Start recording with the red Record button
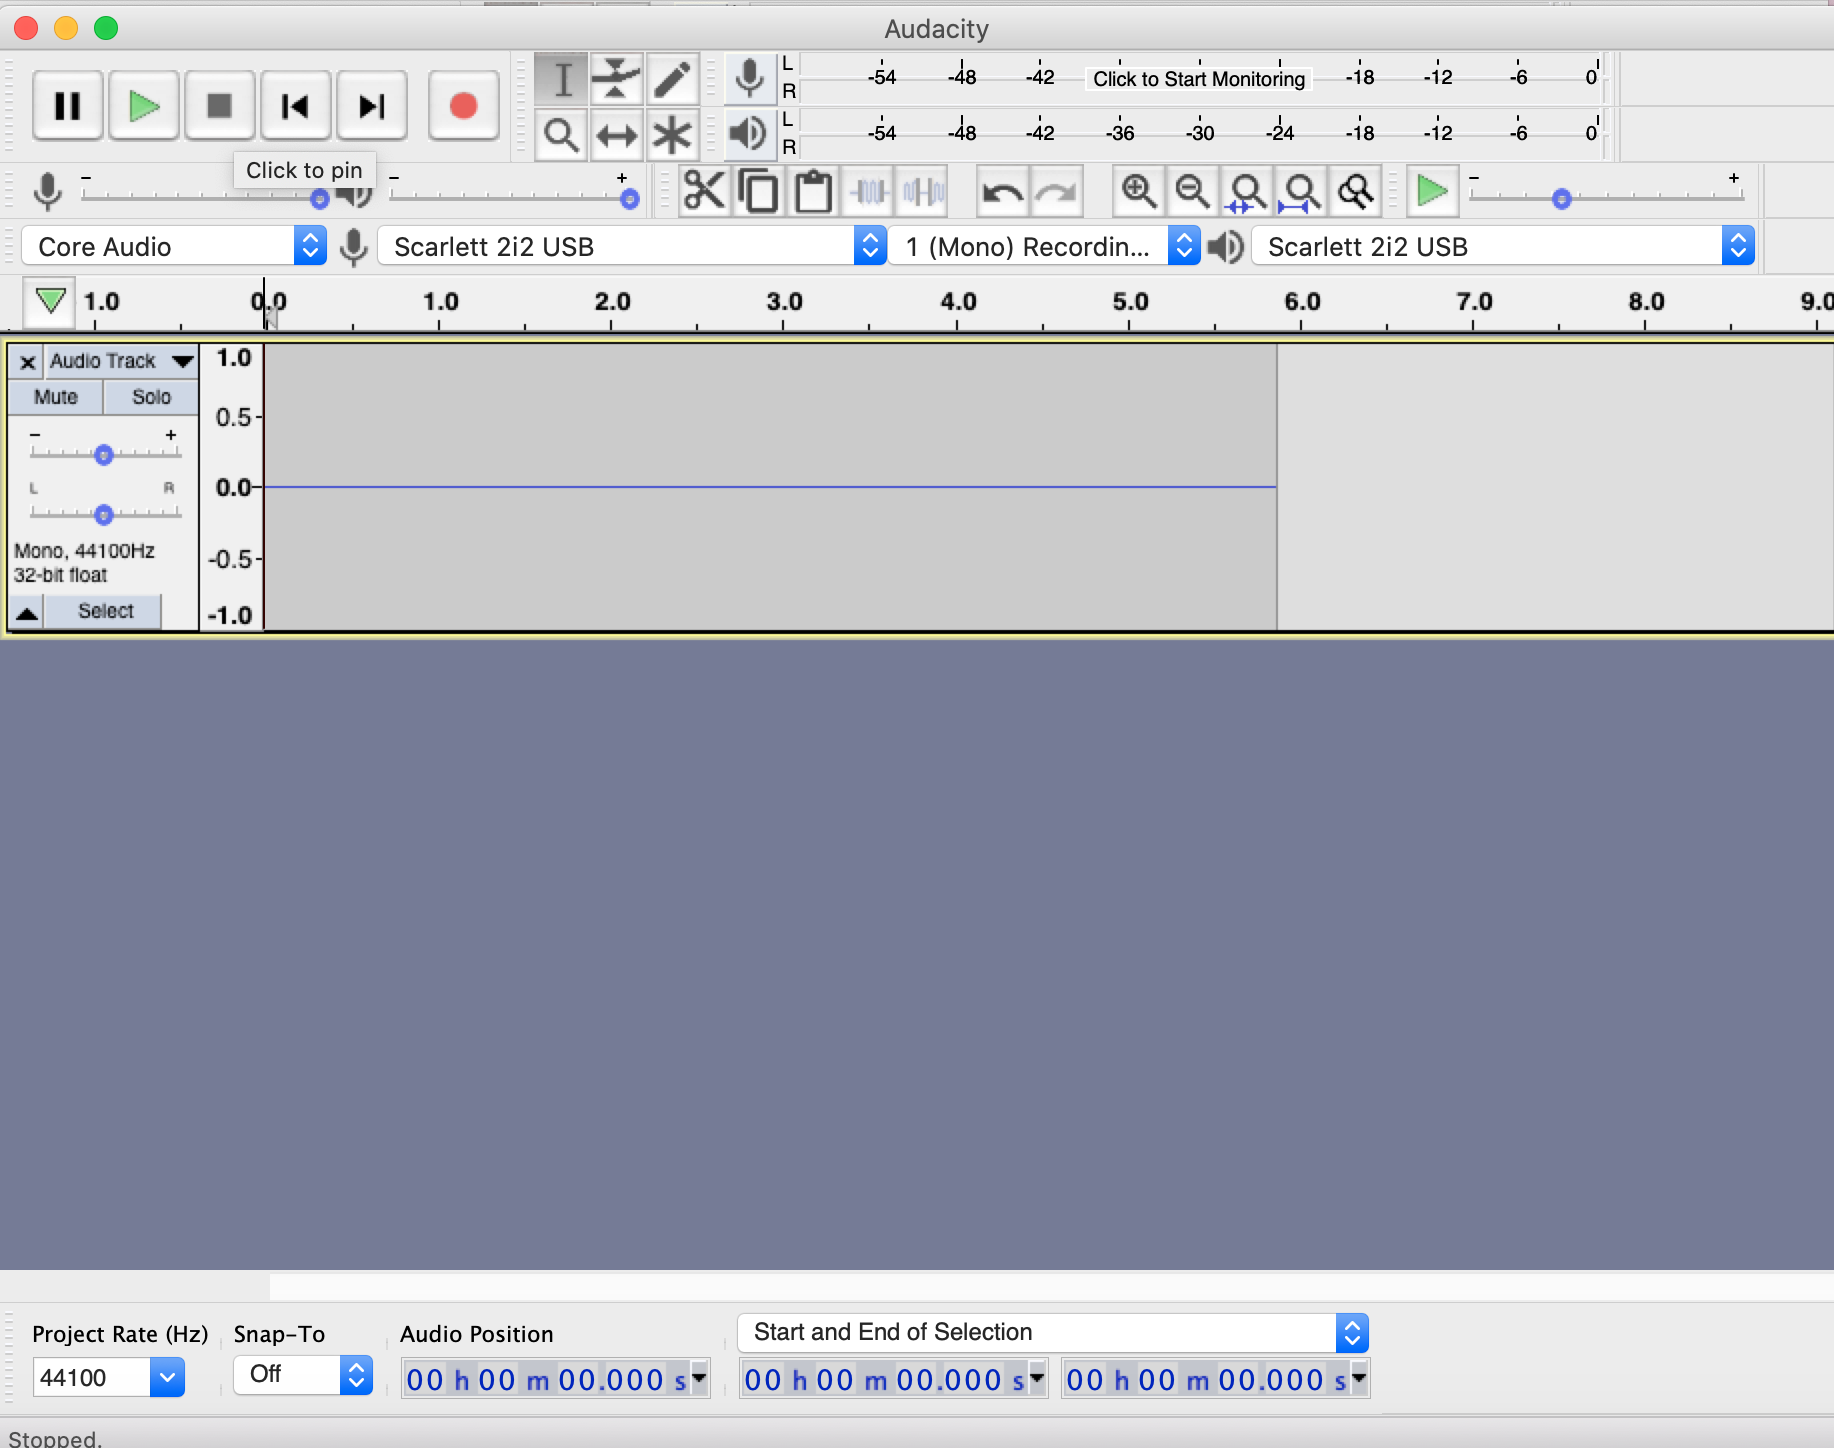The width and height of the screenshot is (1834, 1448). [x=463, y=105]
